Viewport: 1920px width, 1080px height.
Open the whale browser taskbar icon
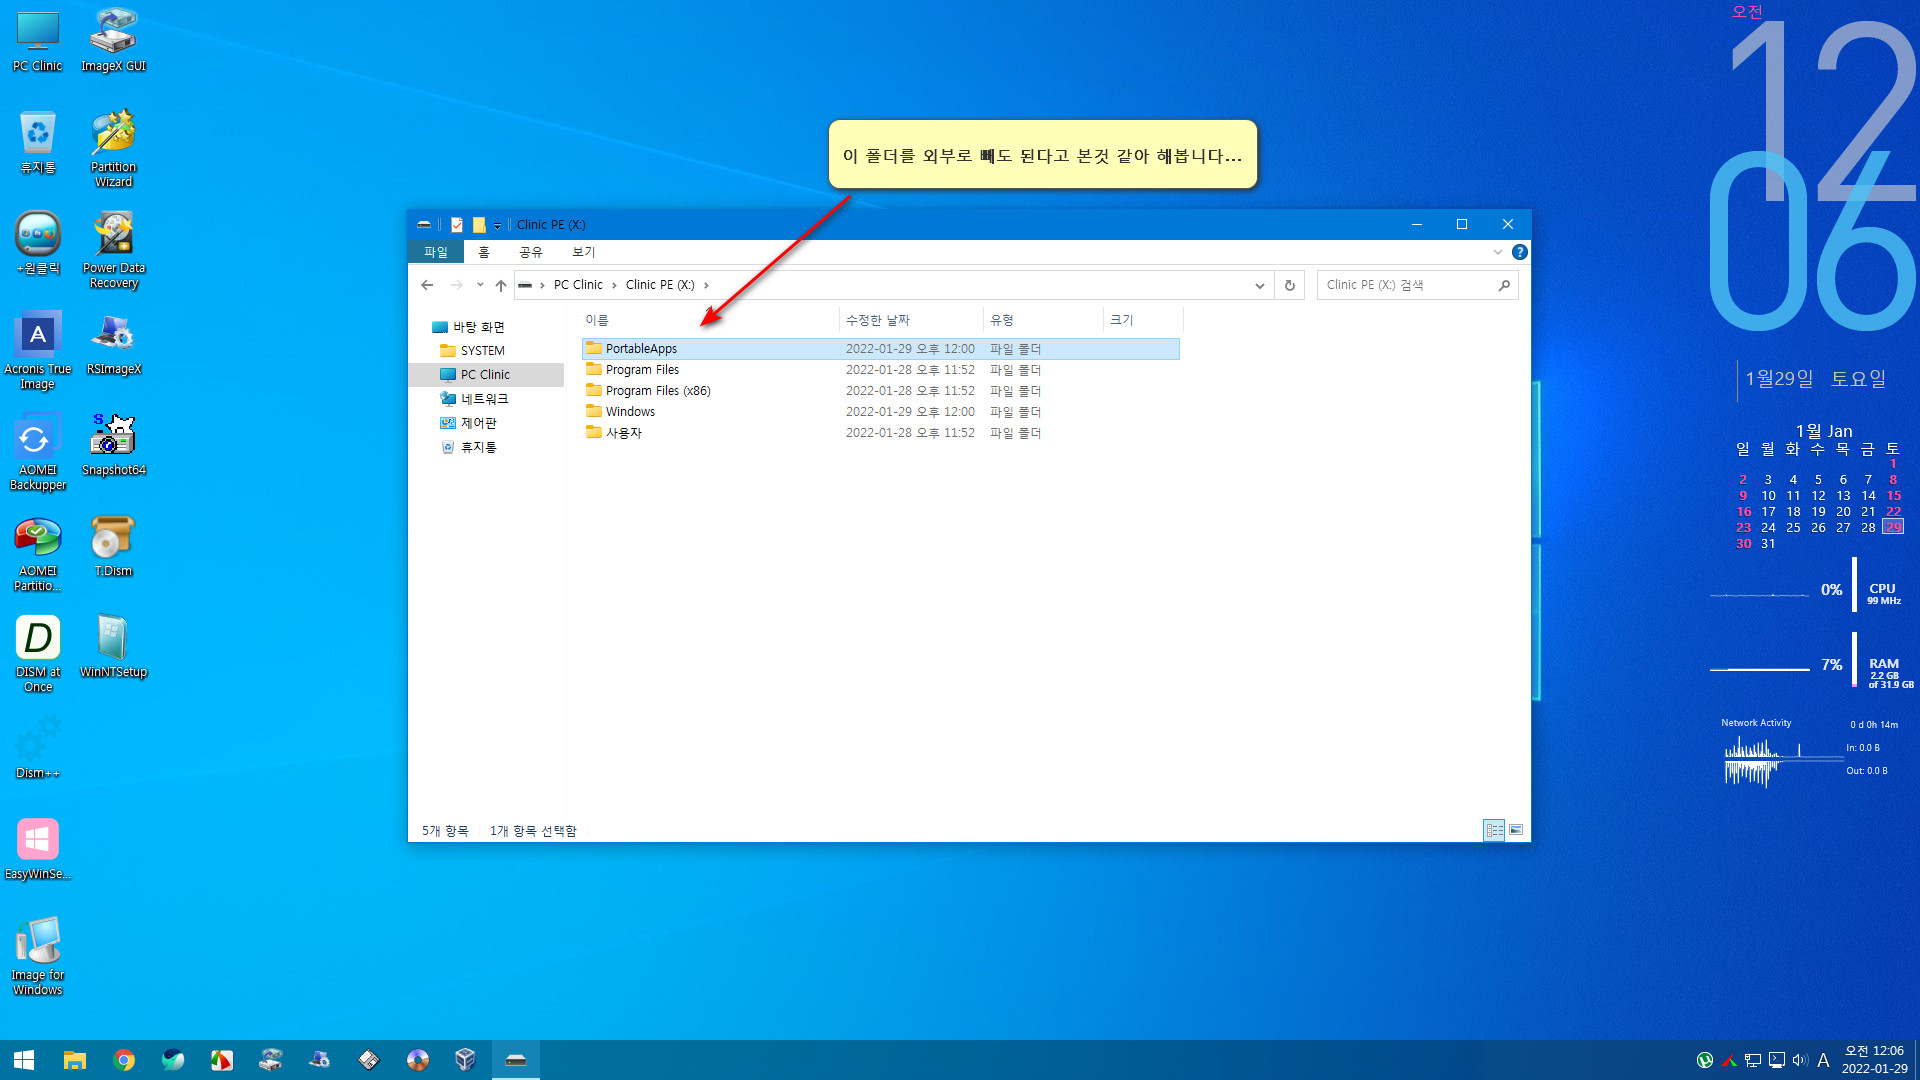click(x=173, y=1060)
